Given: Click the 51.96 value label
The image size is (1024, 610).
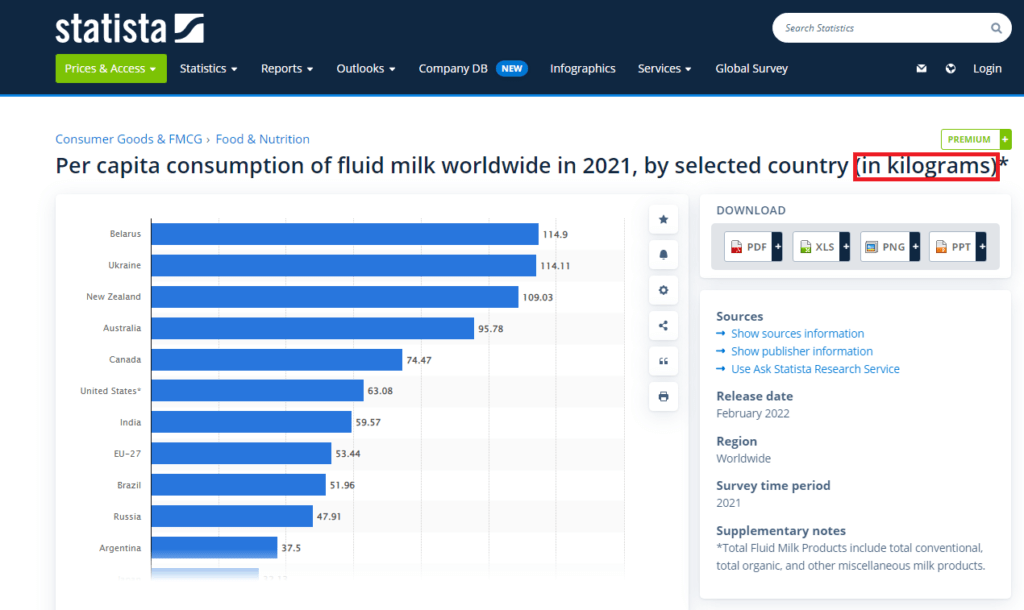Looking at the screenshot, I should [342, 485].
